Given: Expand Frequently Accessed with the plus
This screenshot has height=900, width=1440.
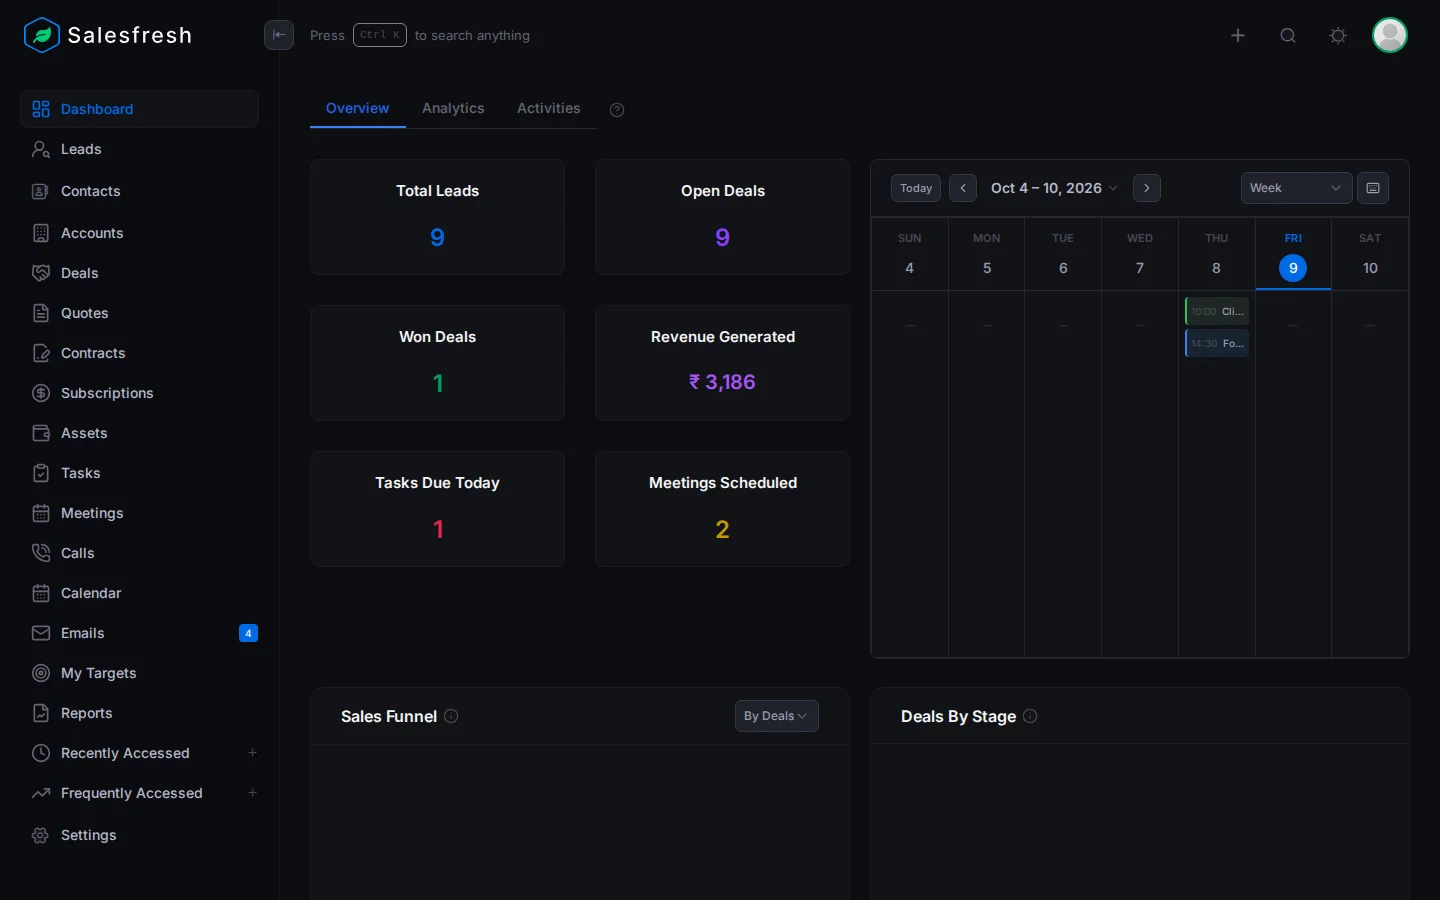Looking at the screenshot, I should tap(253, 793).
